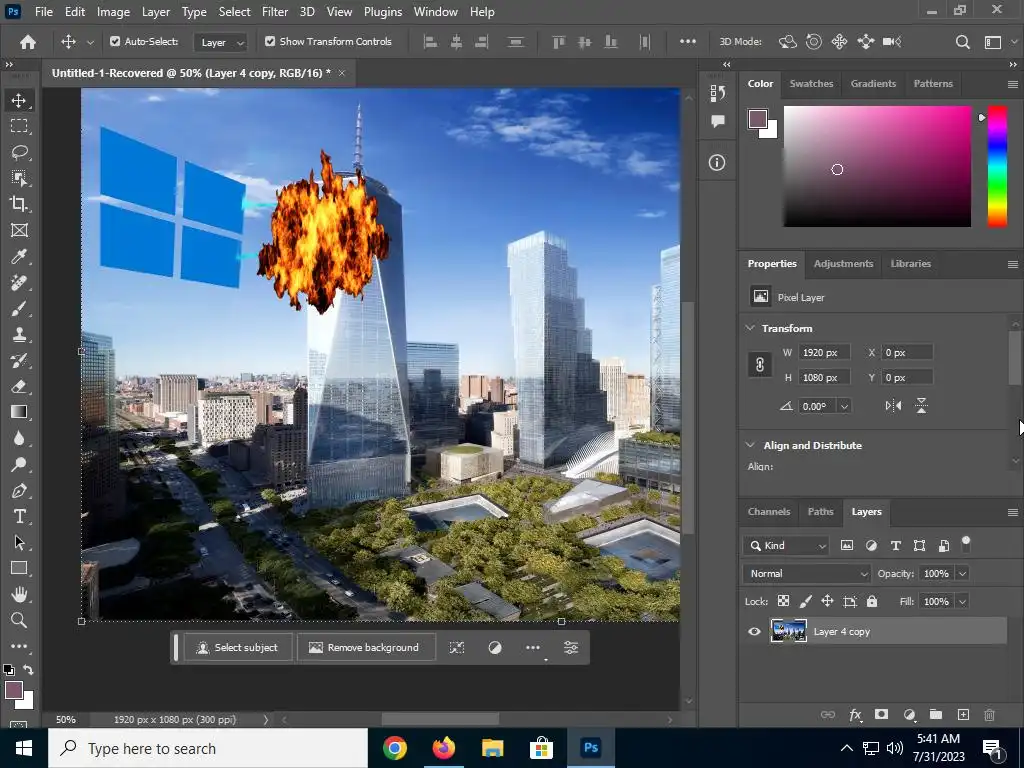Open the Kind filter dropdown

pyautogui.click(x=786, y=545)
